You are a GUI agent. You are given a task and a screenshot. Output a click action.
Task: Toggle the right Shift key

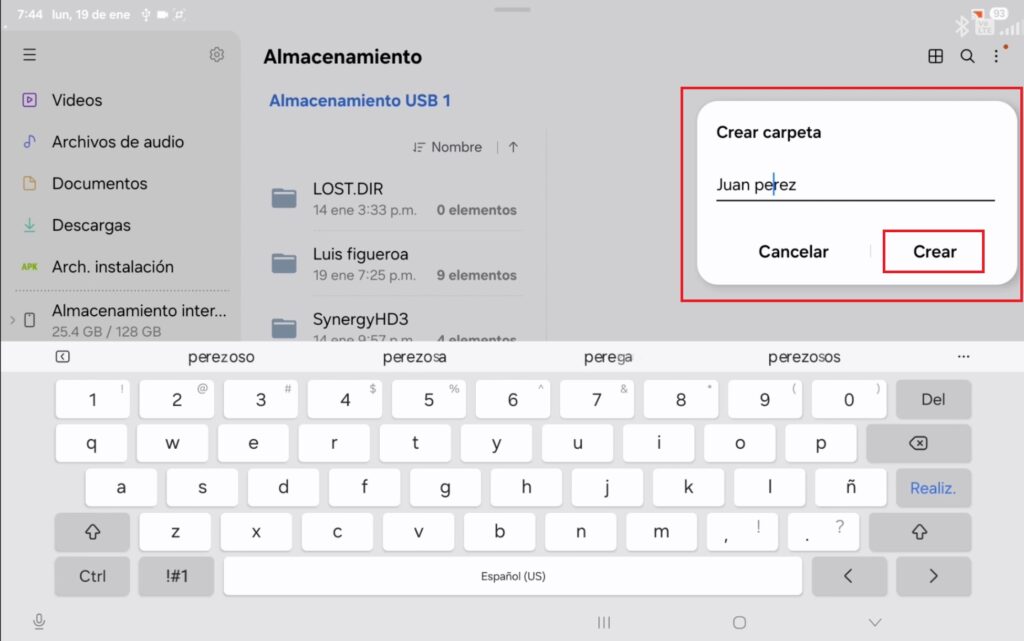click(920, 532)
